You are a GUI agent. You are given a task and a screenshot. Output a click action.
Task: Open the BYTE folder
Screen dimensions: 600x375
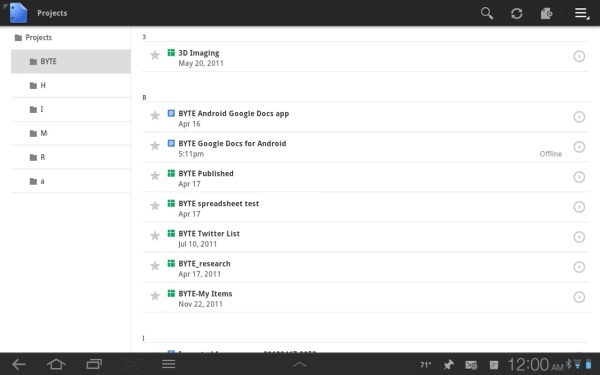(x=71, y=61)
